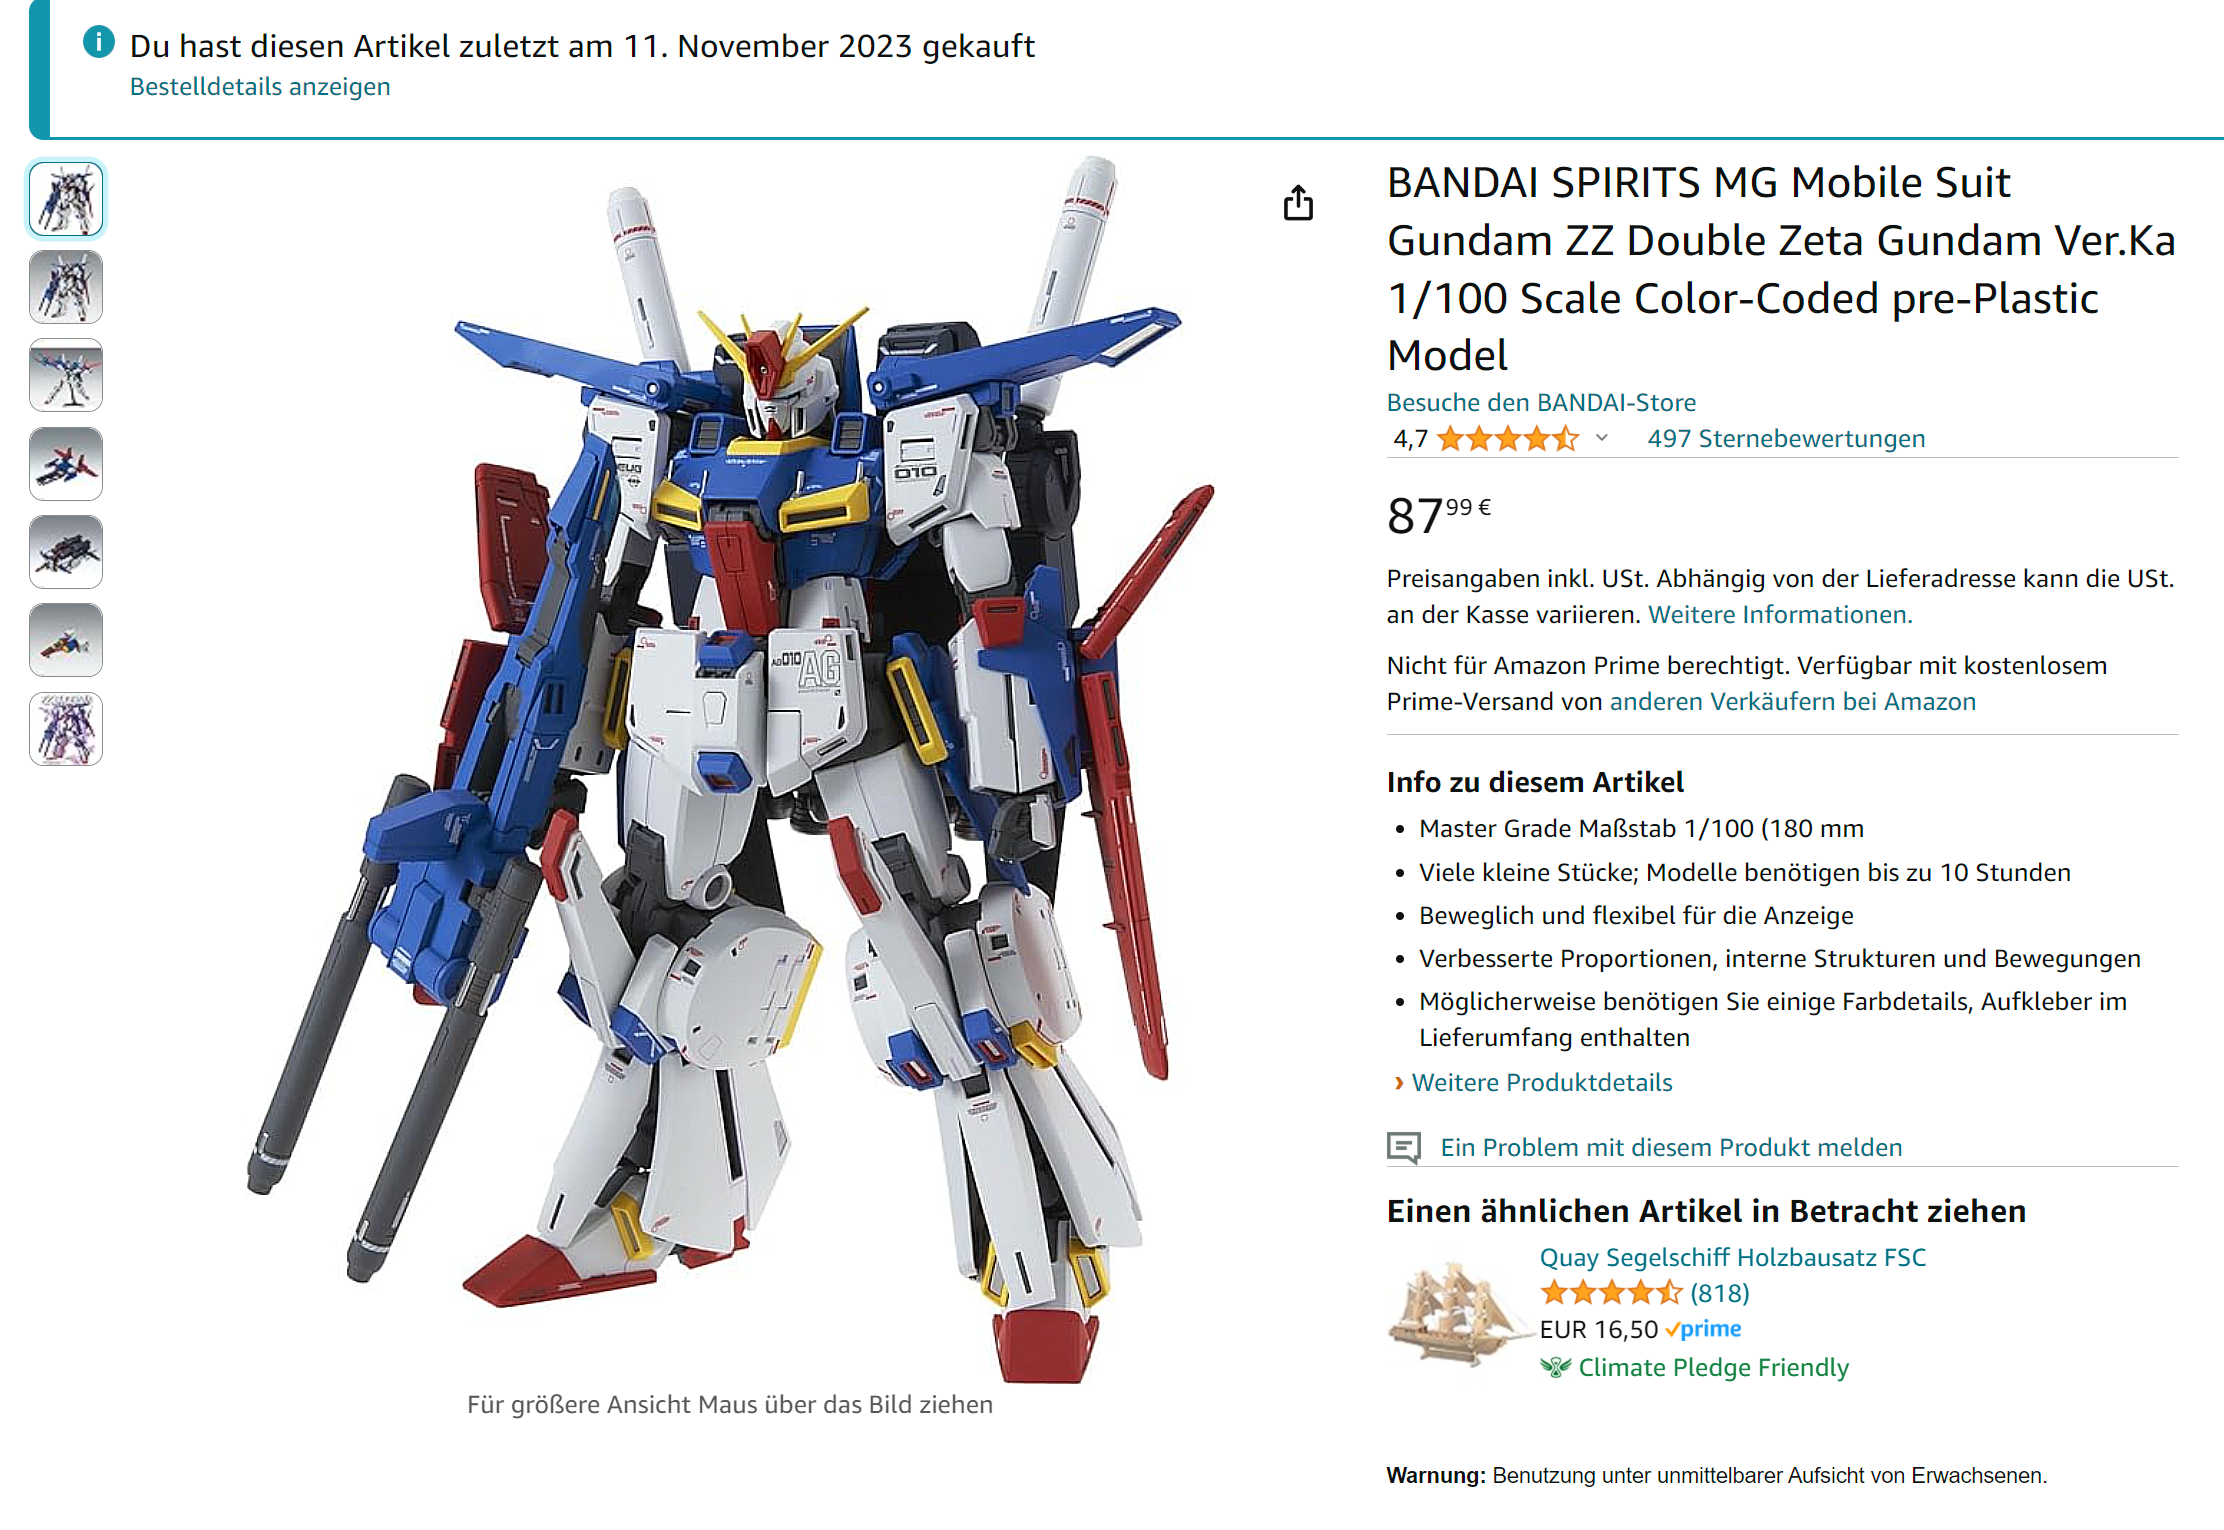The image size is (2224, 1530).
Task: Select the second product thumbnail
Action: point(66,288)
